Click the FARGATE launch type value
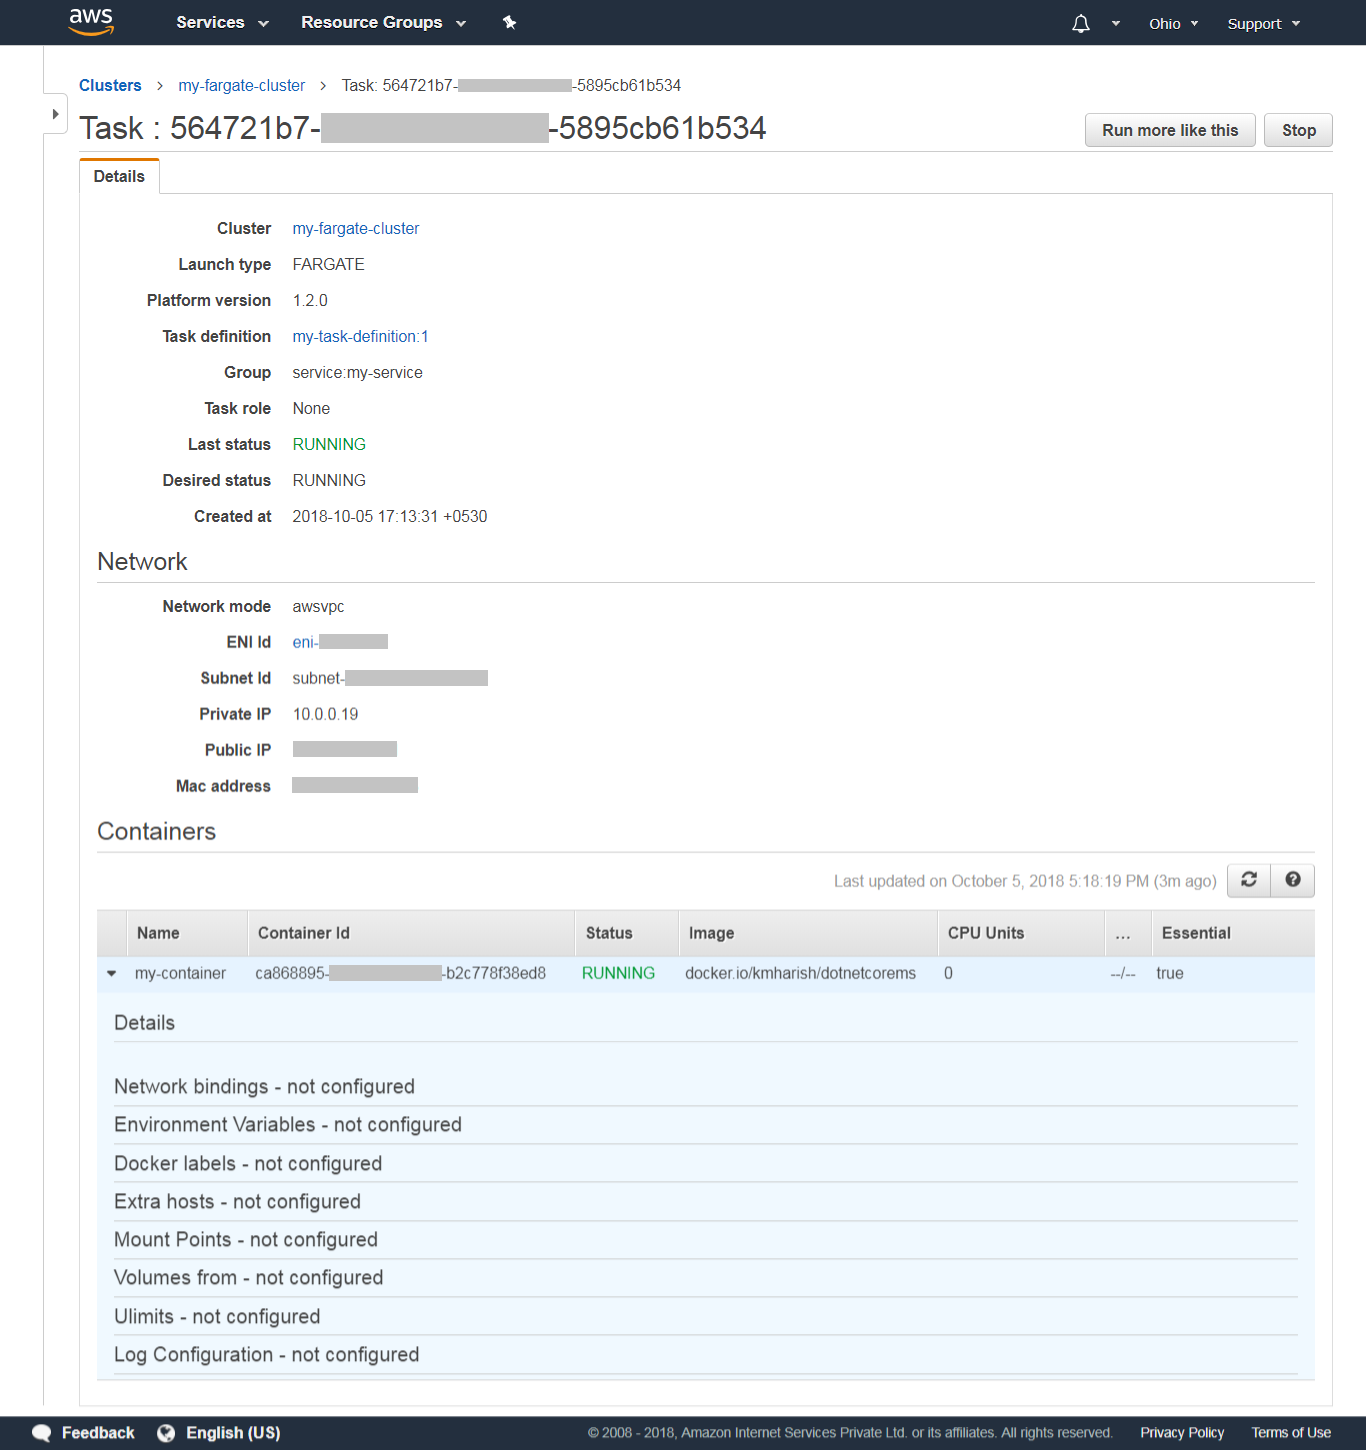Viewport: 1366px width, 1450px height. (x=328, y=265)
